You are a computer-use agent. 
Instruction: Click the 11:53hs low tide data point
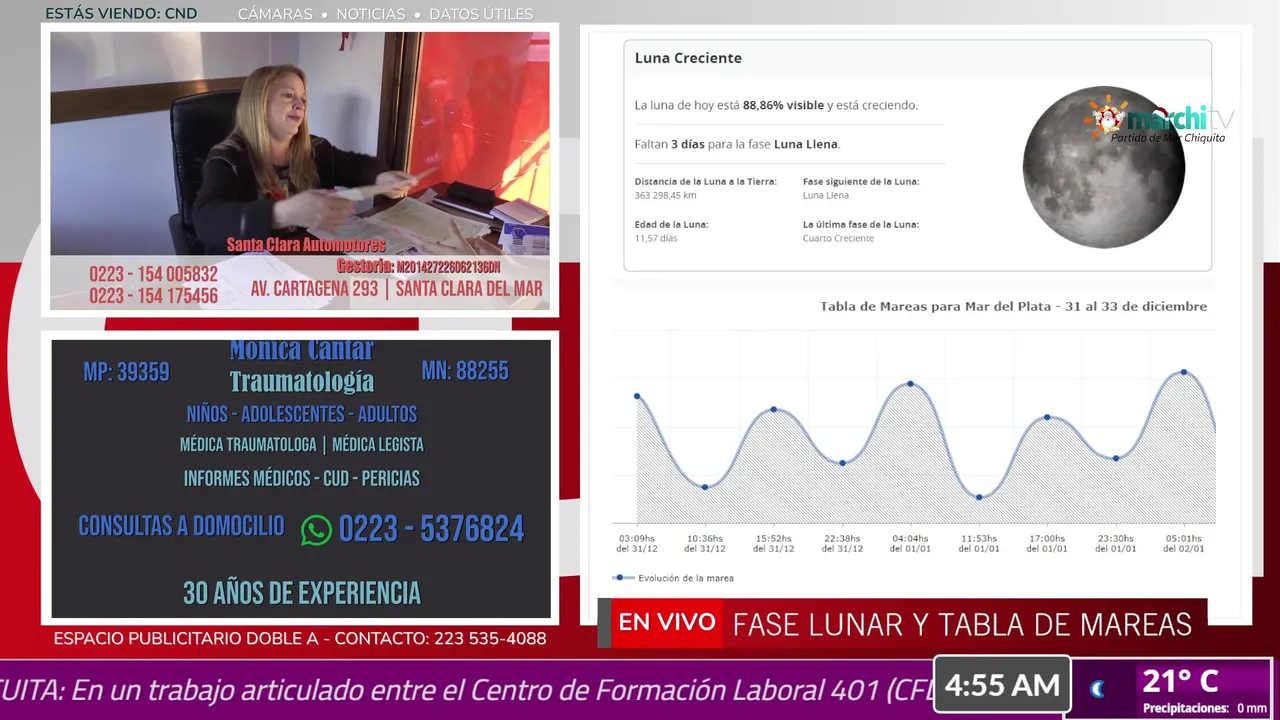(979, 497)
